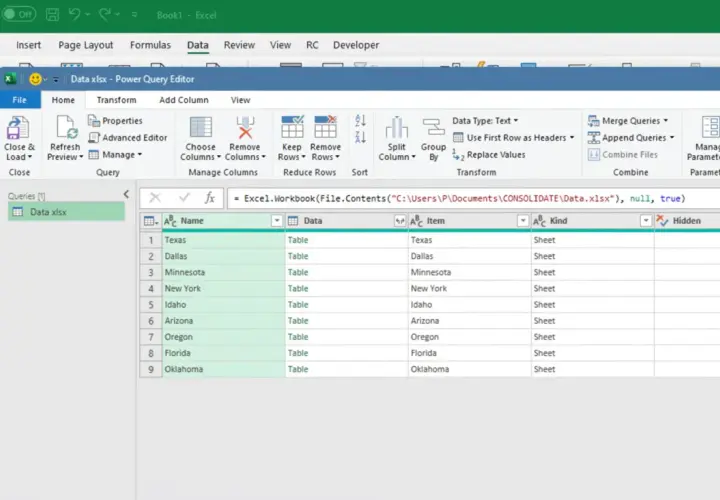Expand the Data column with its expand icon
Image resolution: width=720 pixels, height=500 pixels.
[x=400, y=221]
